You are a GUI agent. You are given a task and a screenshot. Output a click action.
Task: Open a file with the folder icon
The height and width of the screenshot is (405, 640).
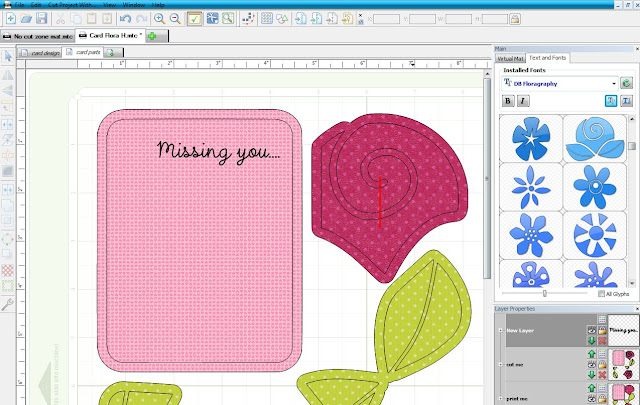pyautogui.click(x=26, y=18)
